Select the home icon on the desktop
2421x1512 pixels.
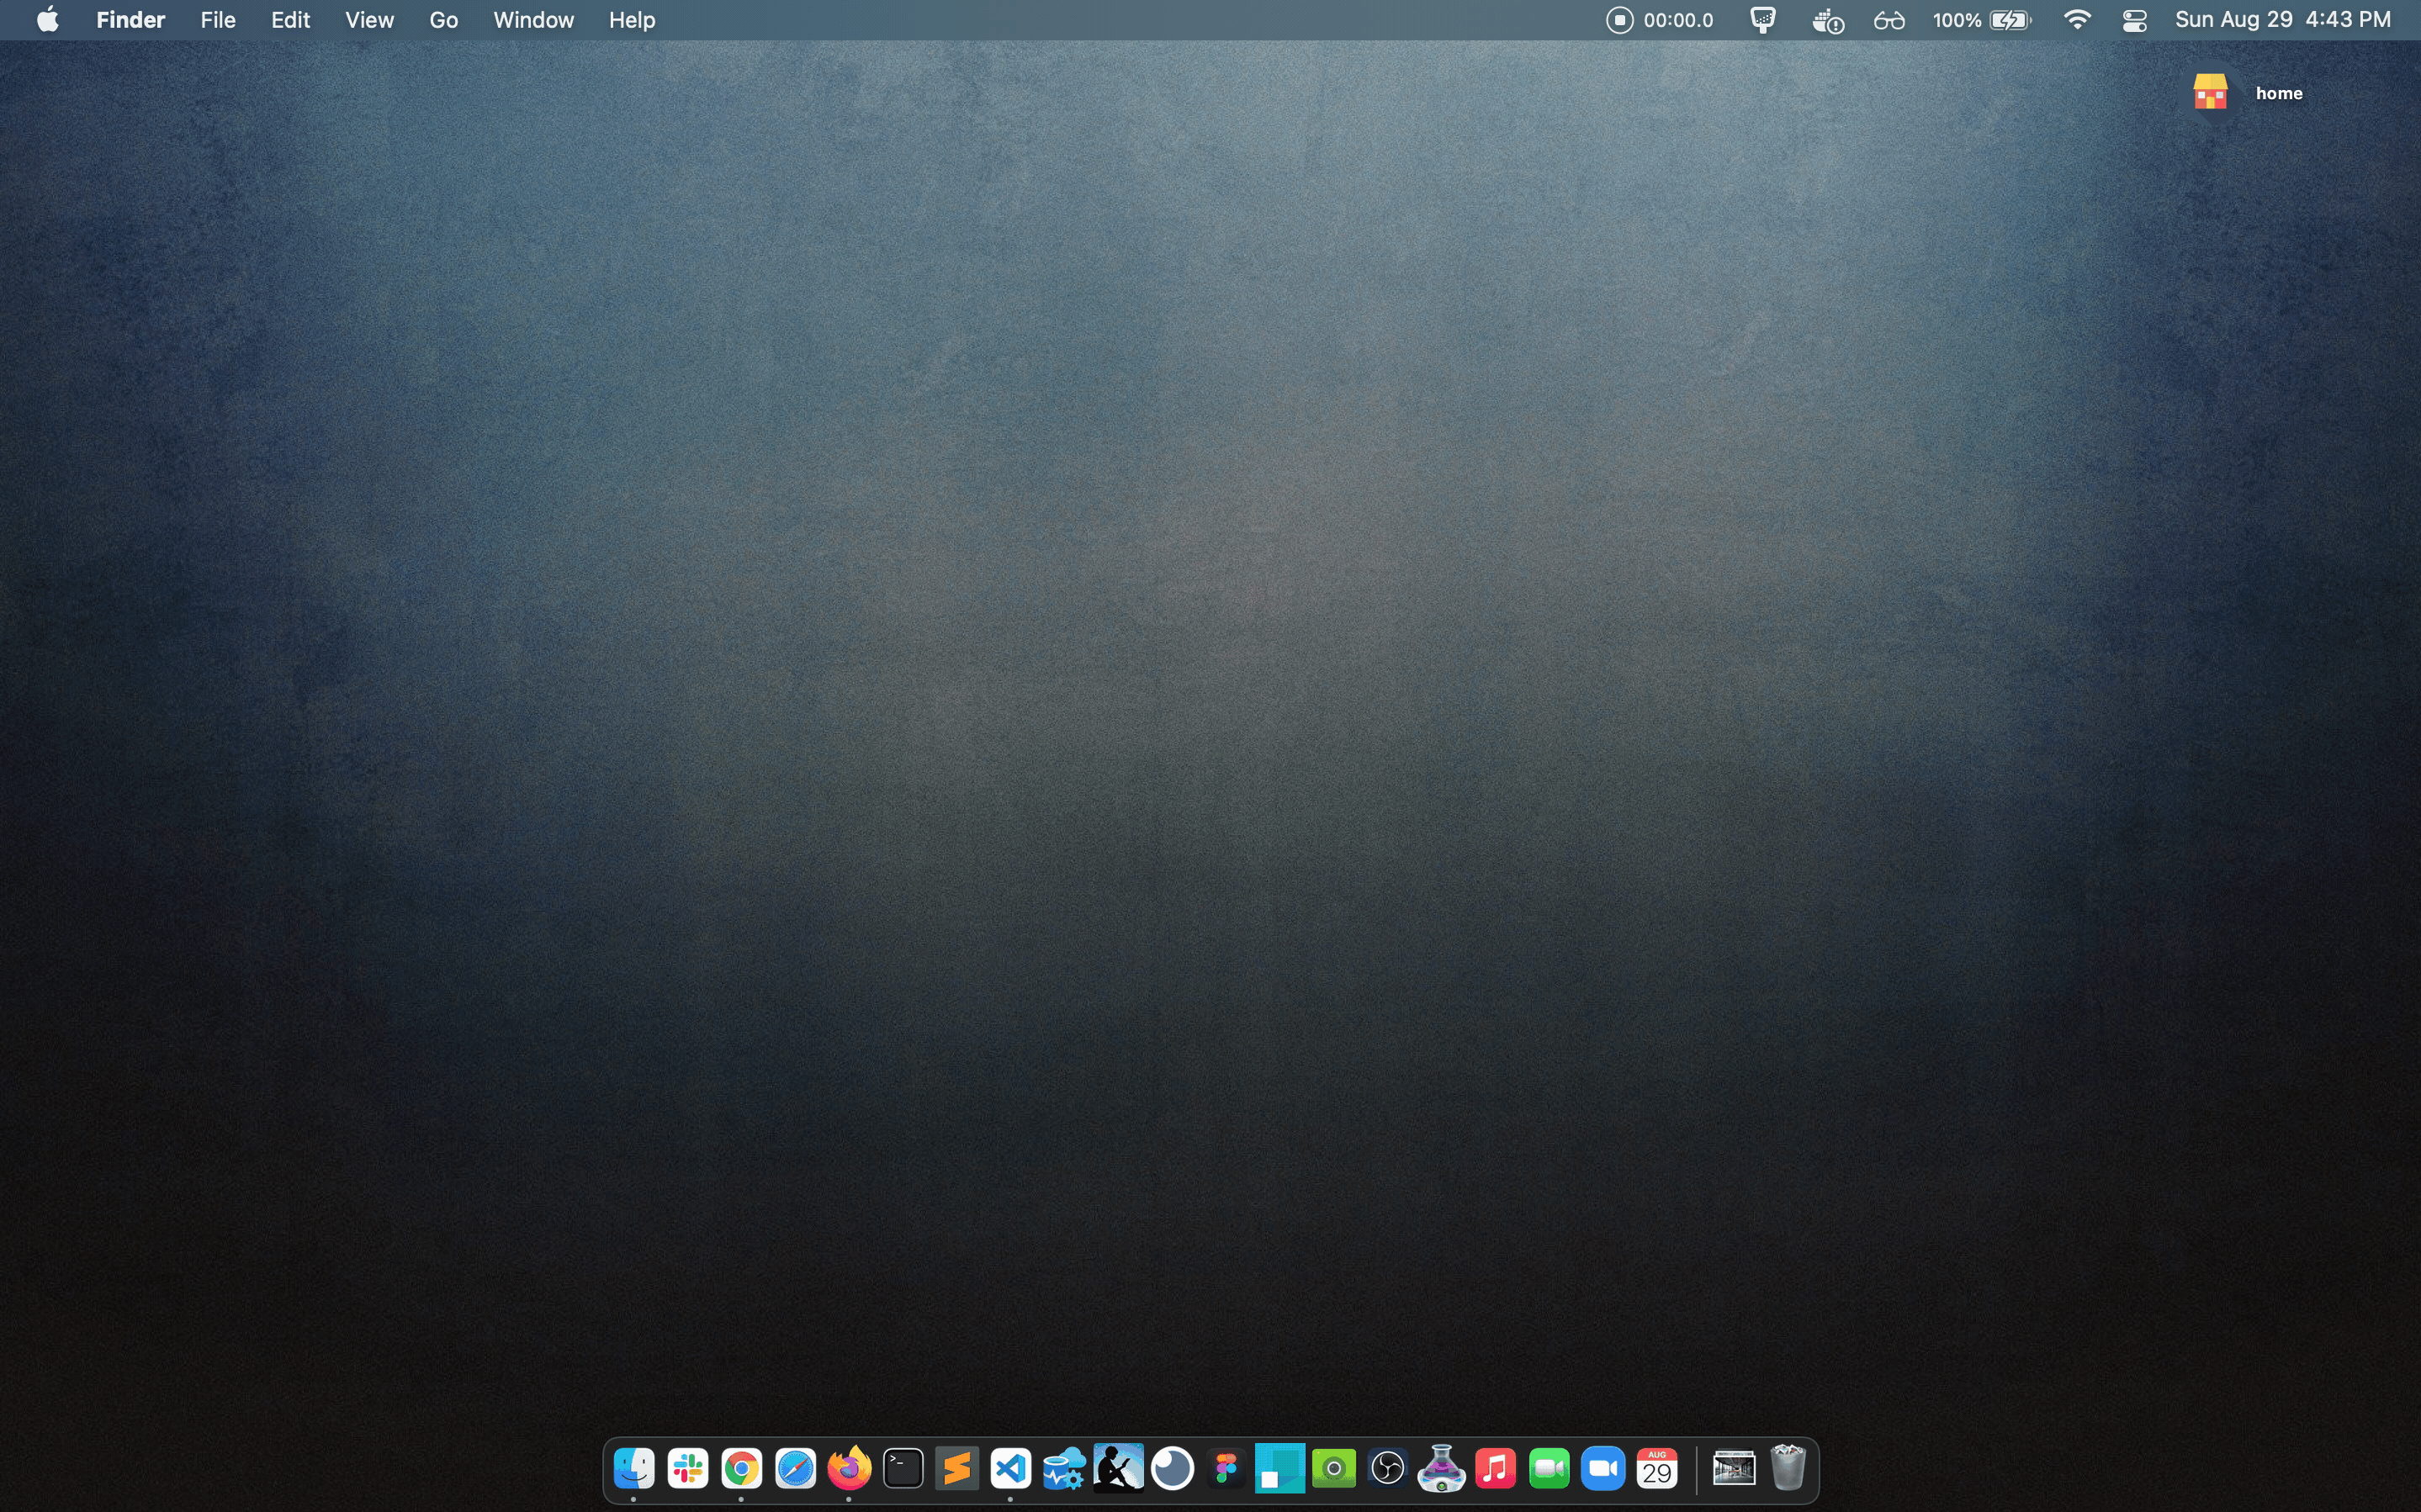click(x=2210, y=92)
